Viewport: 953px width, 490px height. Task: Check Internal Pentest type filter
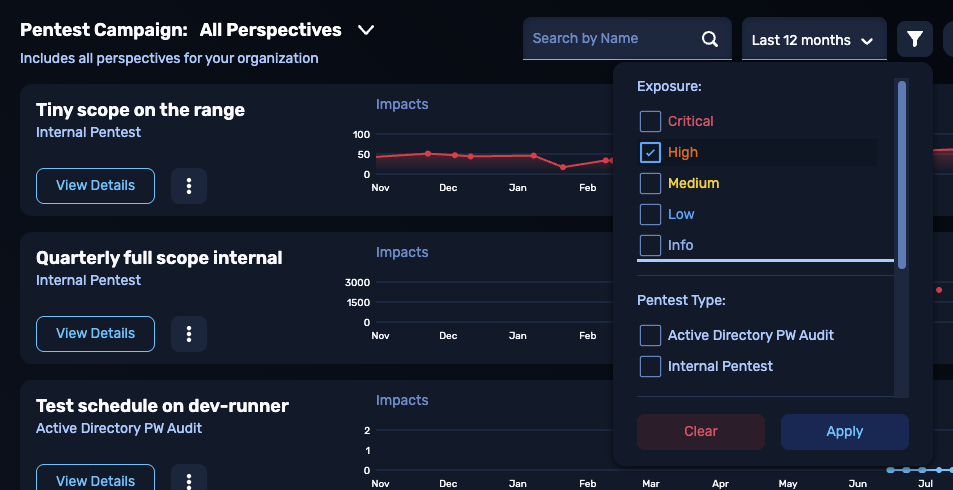click(x=650, y=366)
